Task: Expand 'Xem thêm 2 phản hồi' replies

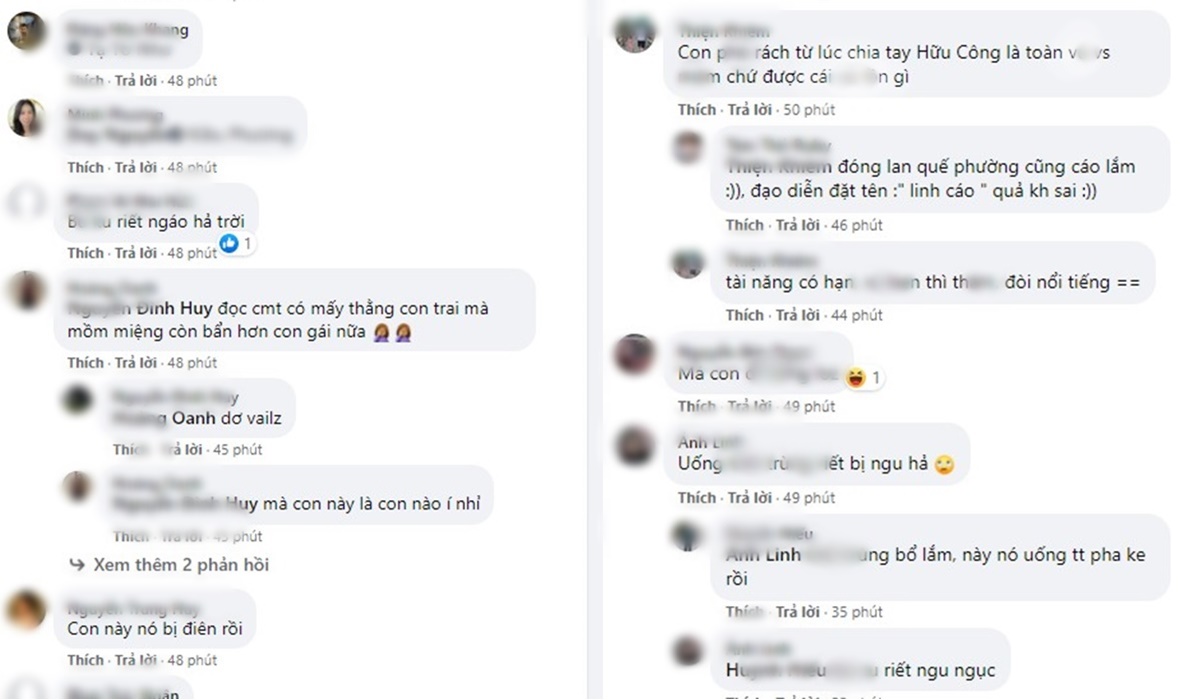Action: (x=181, y=565)
